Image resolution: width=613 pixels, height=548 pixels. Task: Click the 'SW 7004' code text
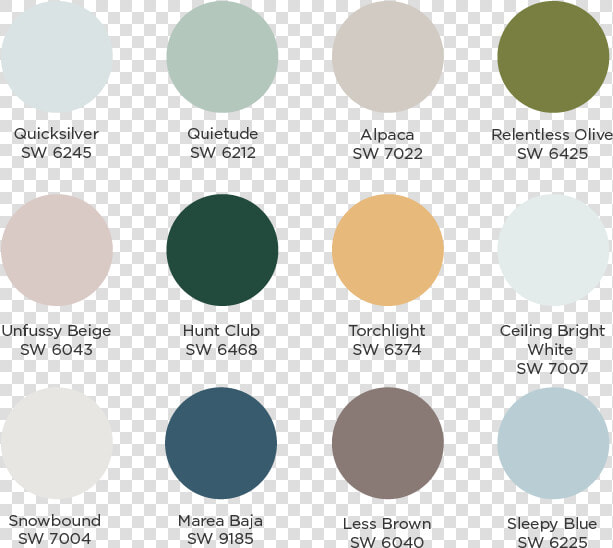(54, 539)
